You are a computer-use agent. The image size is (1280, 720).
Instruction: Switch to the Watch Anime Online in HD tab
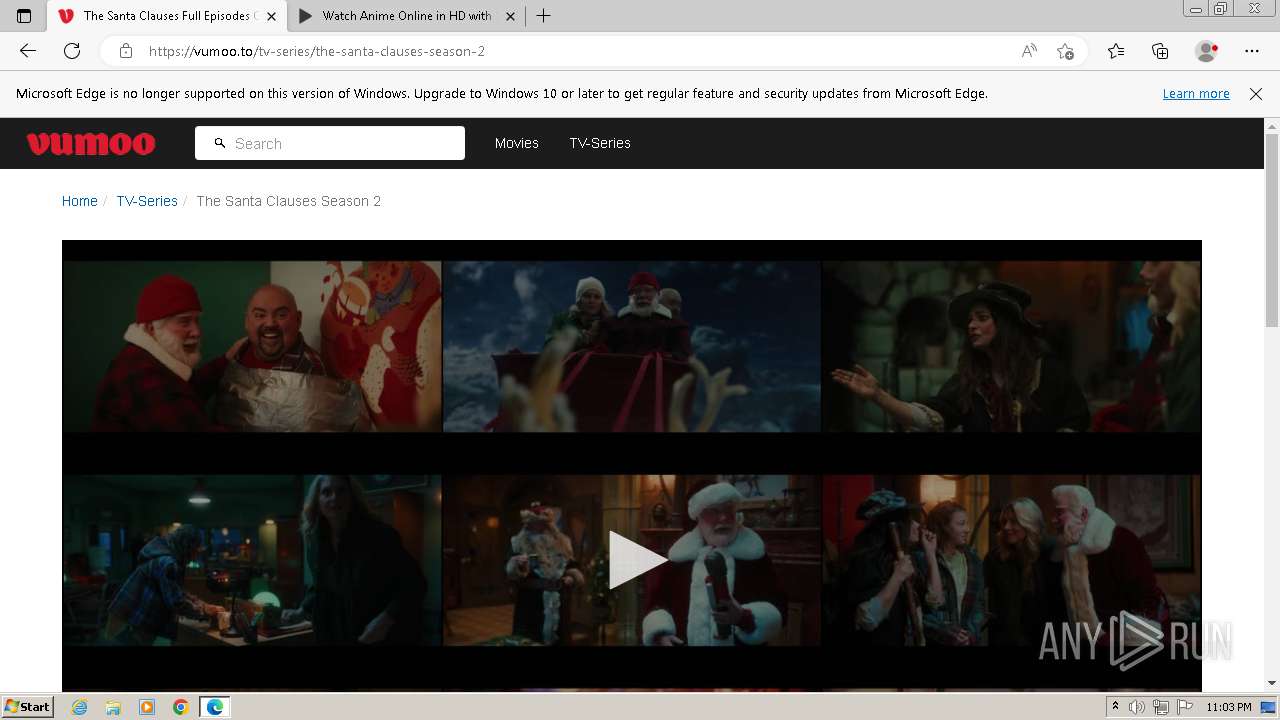coord(407,16)
